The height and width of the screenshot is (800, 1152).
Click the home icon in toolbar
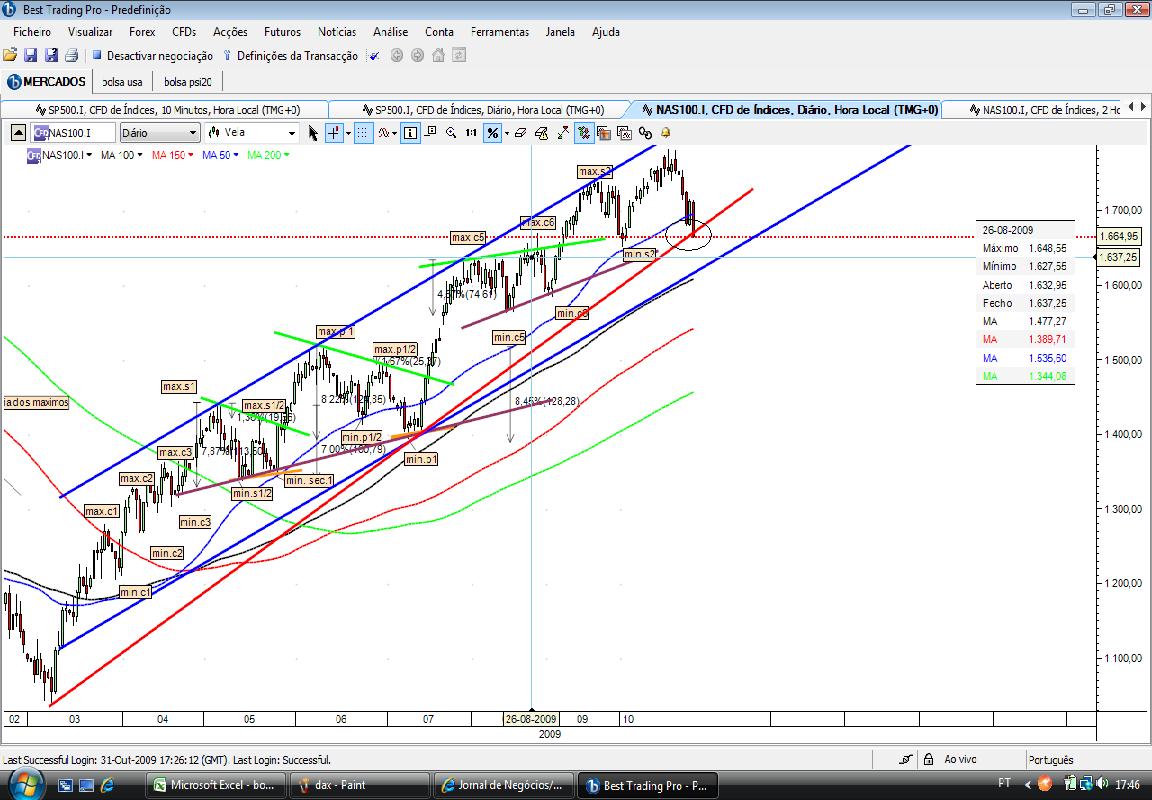[439, 55]
